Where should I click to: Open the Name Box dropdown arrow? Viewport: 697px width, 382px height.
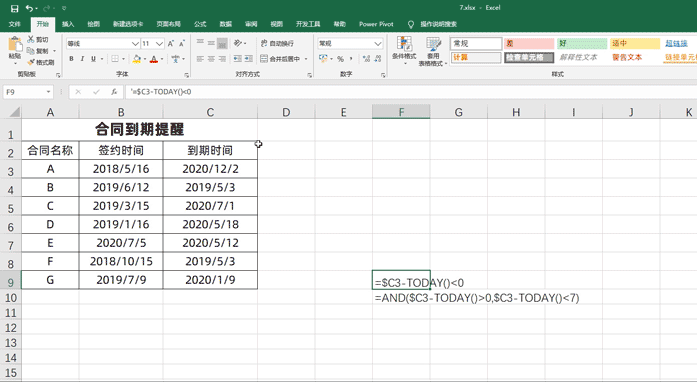coord(48,92)
